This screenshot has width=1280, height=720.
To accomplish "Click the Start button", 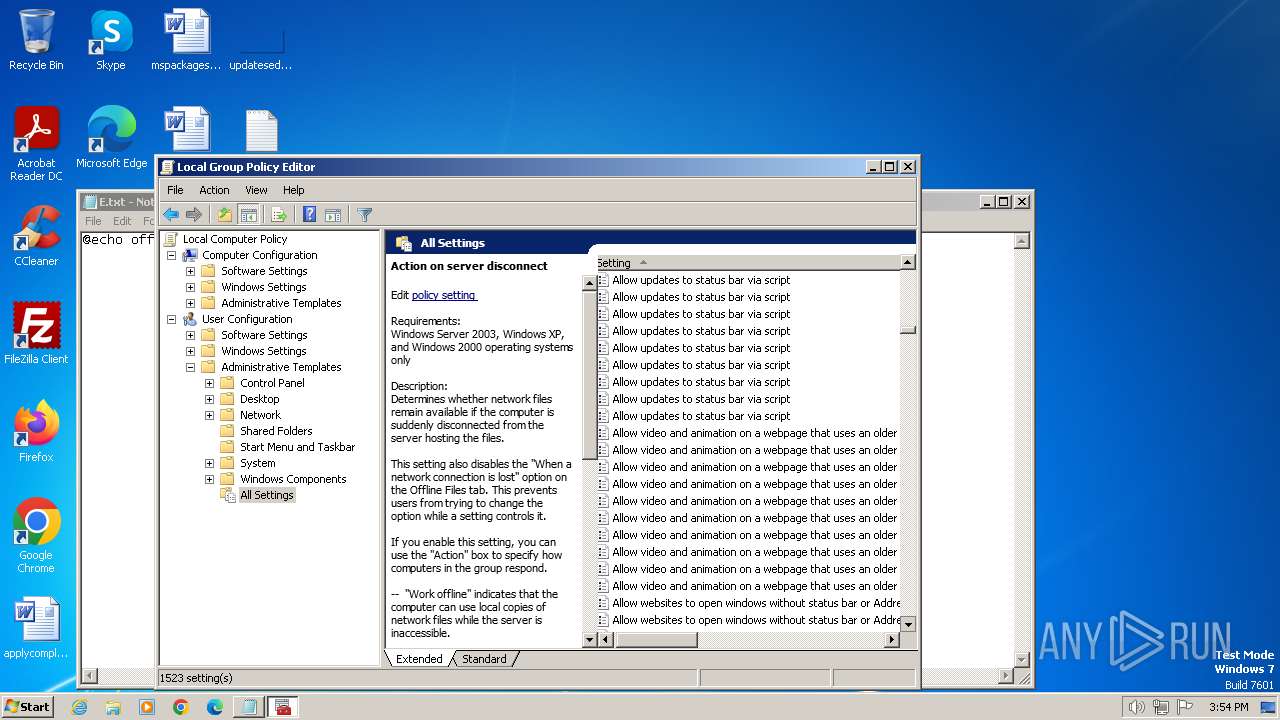I will (x=28, y=707).
